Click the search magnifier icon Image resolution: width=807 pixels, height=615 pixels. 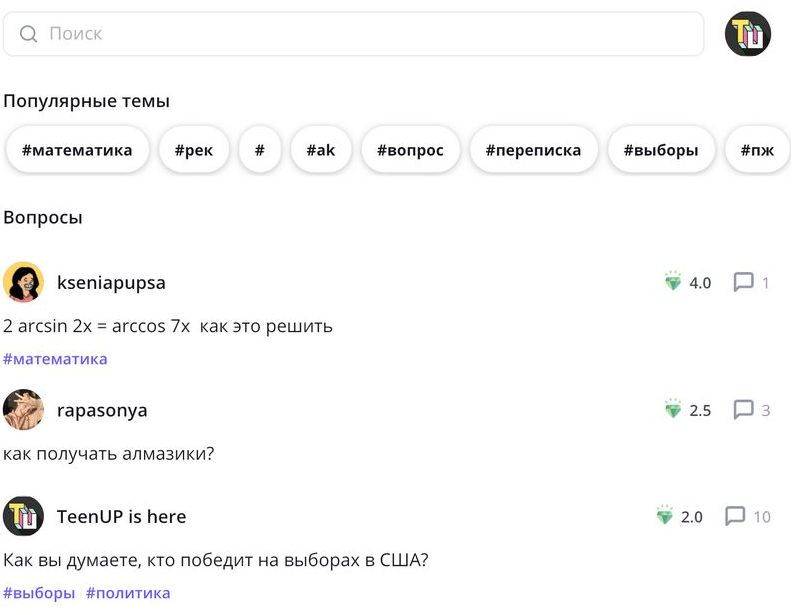(x=29, y=34)
